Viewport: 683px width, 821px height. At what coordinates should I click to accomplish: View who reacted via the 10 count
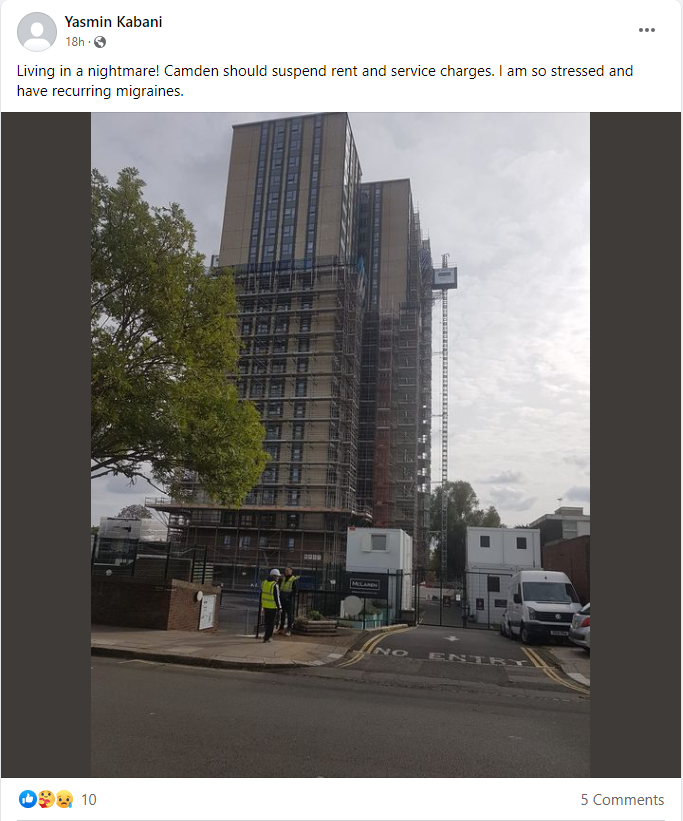[89, 800]
